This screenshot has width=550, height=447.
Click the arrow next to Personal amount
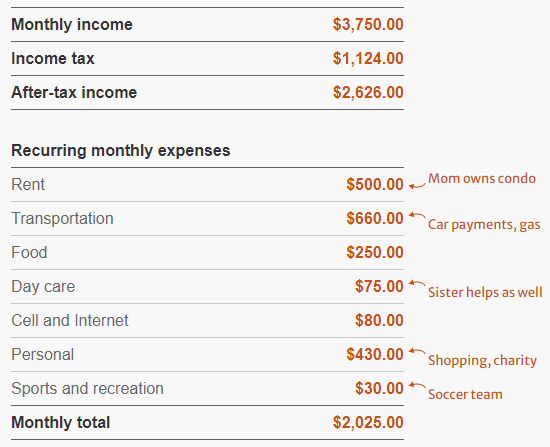(x=417, y=352)
